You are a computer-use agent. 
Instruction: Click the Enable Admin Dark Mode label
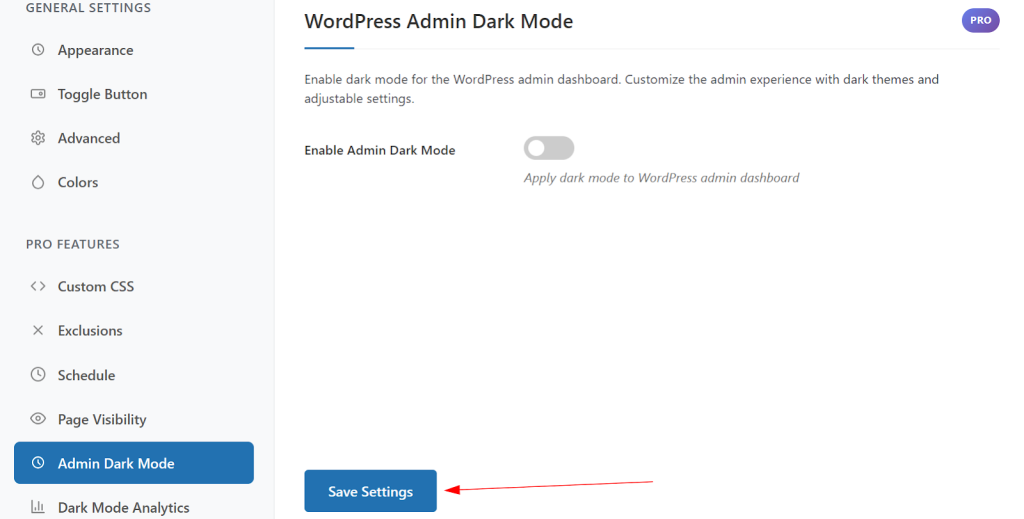point(379,150)
